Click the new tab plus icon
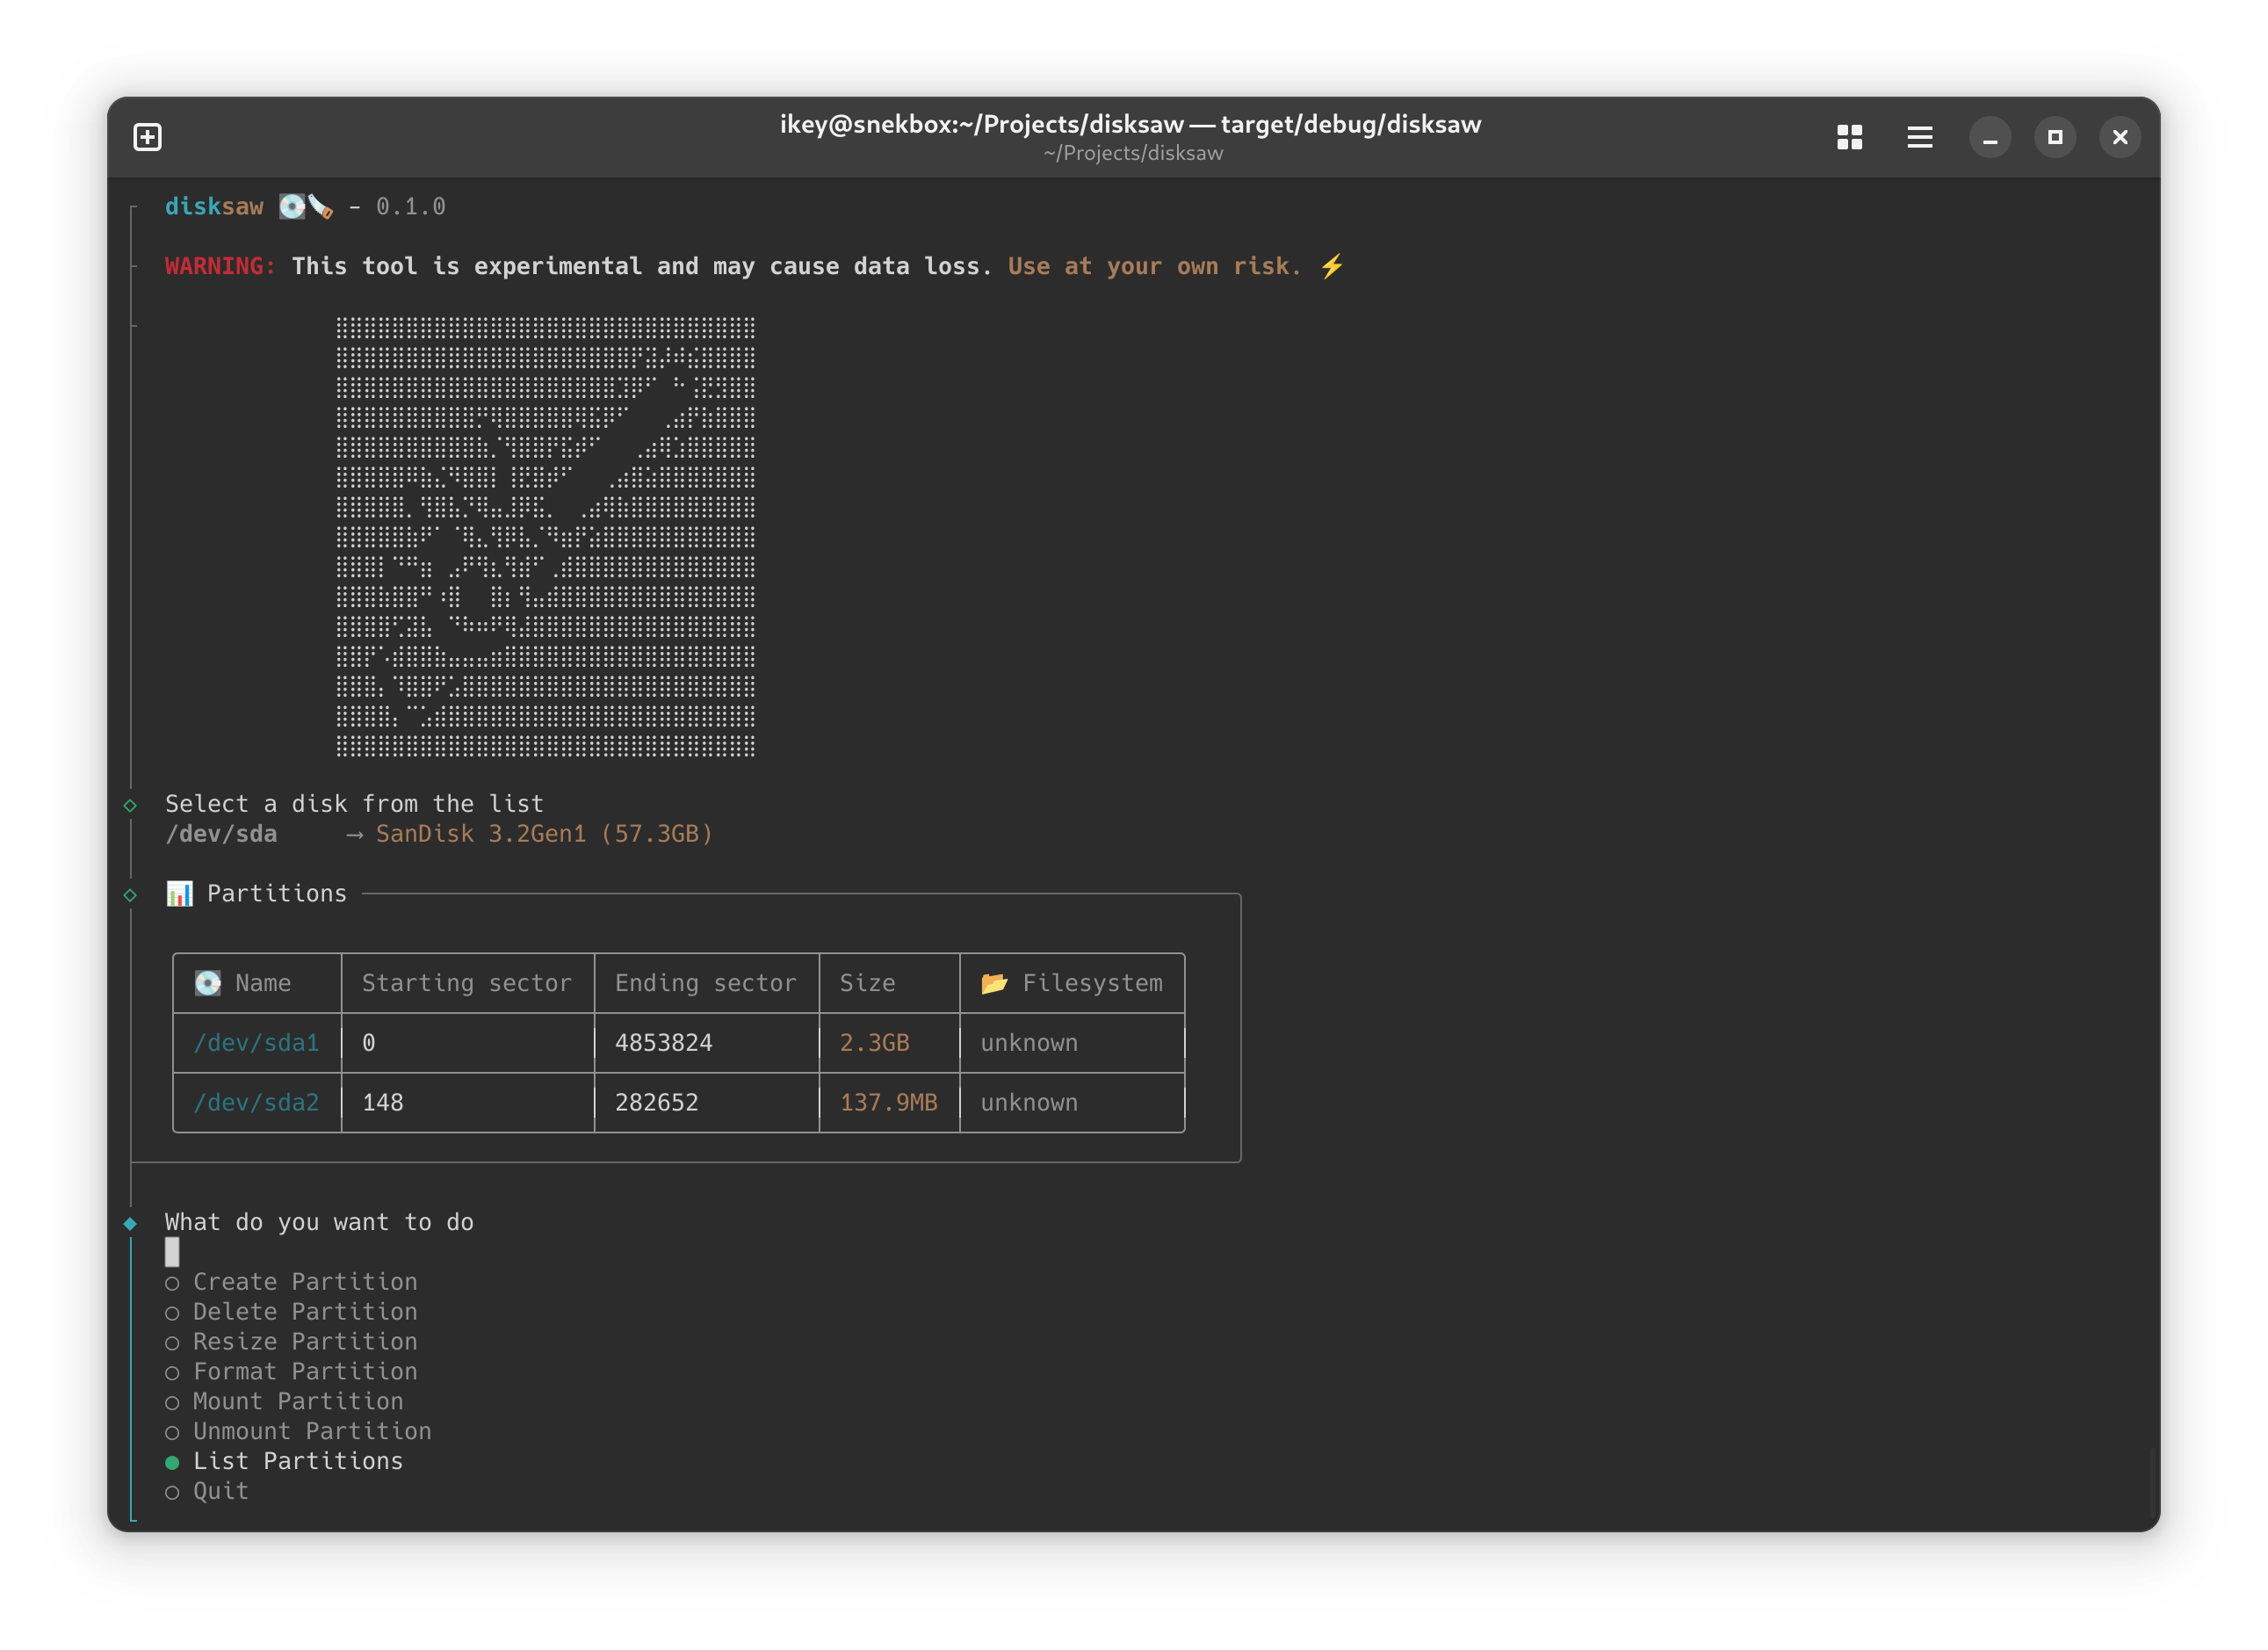2268x1650 pixels. coord(147,137)
